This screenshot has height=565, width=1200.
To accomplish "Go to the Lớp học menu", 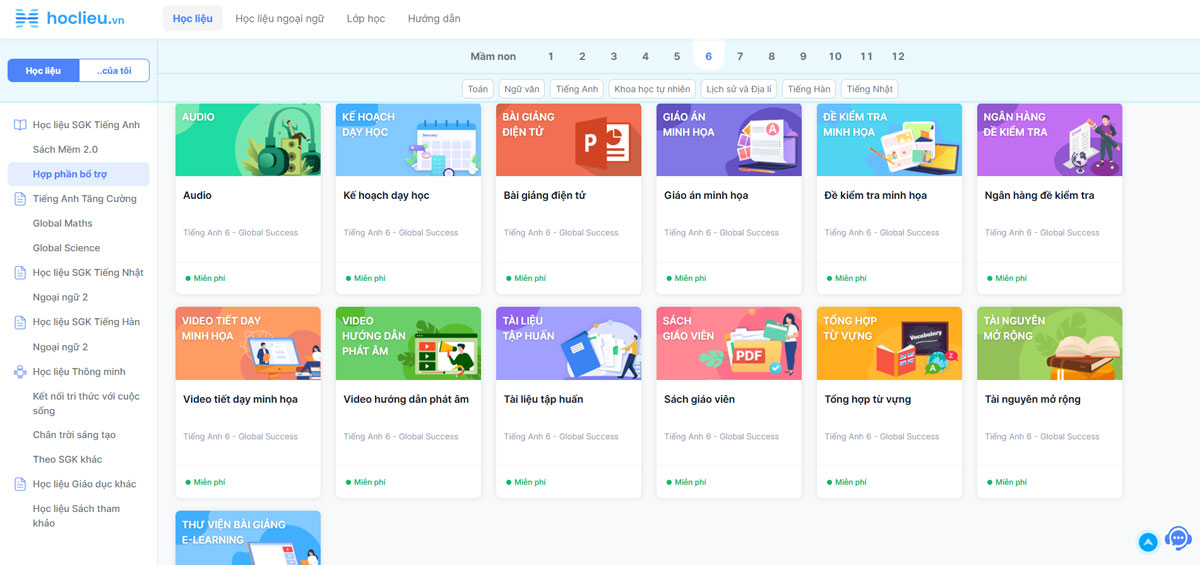I will point(366,18).
